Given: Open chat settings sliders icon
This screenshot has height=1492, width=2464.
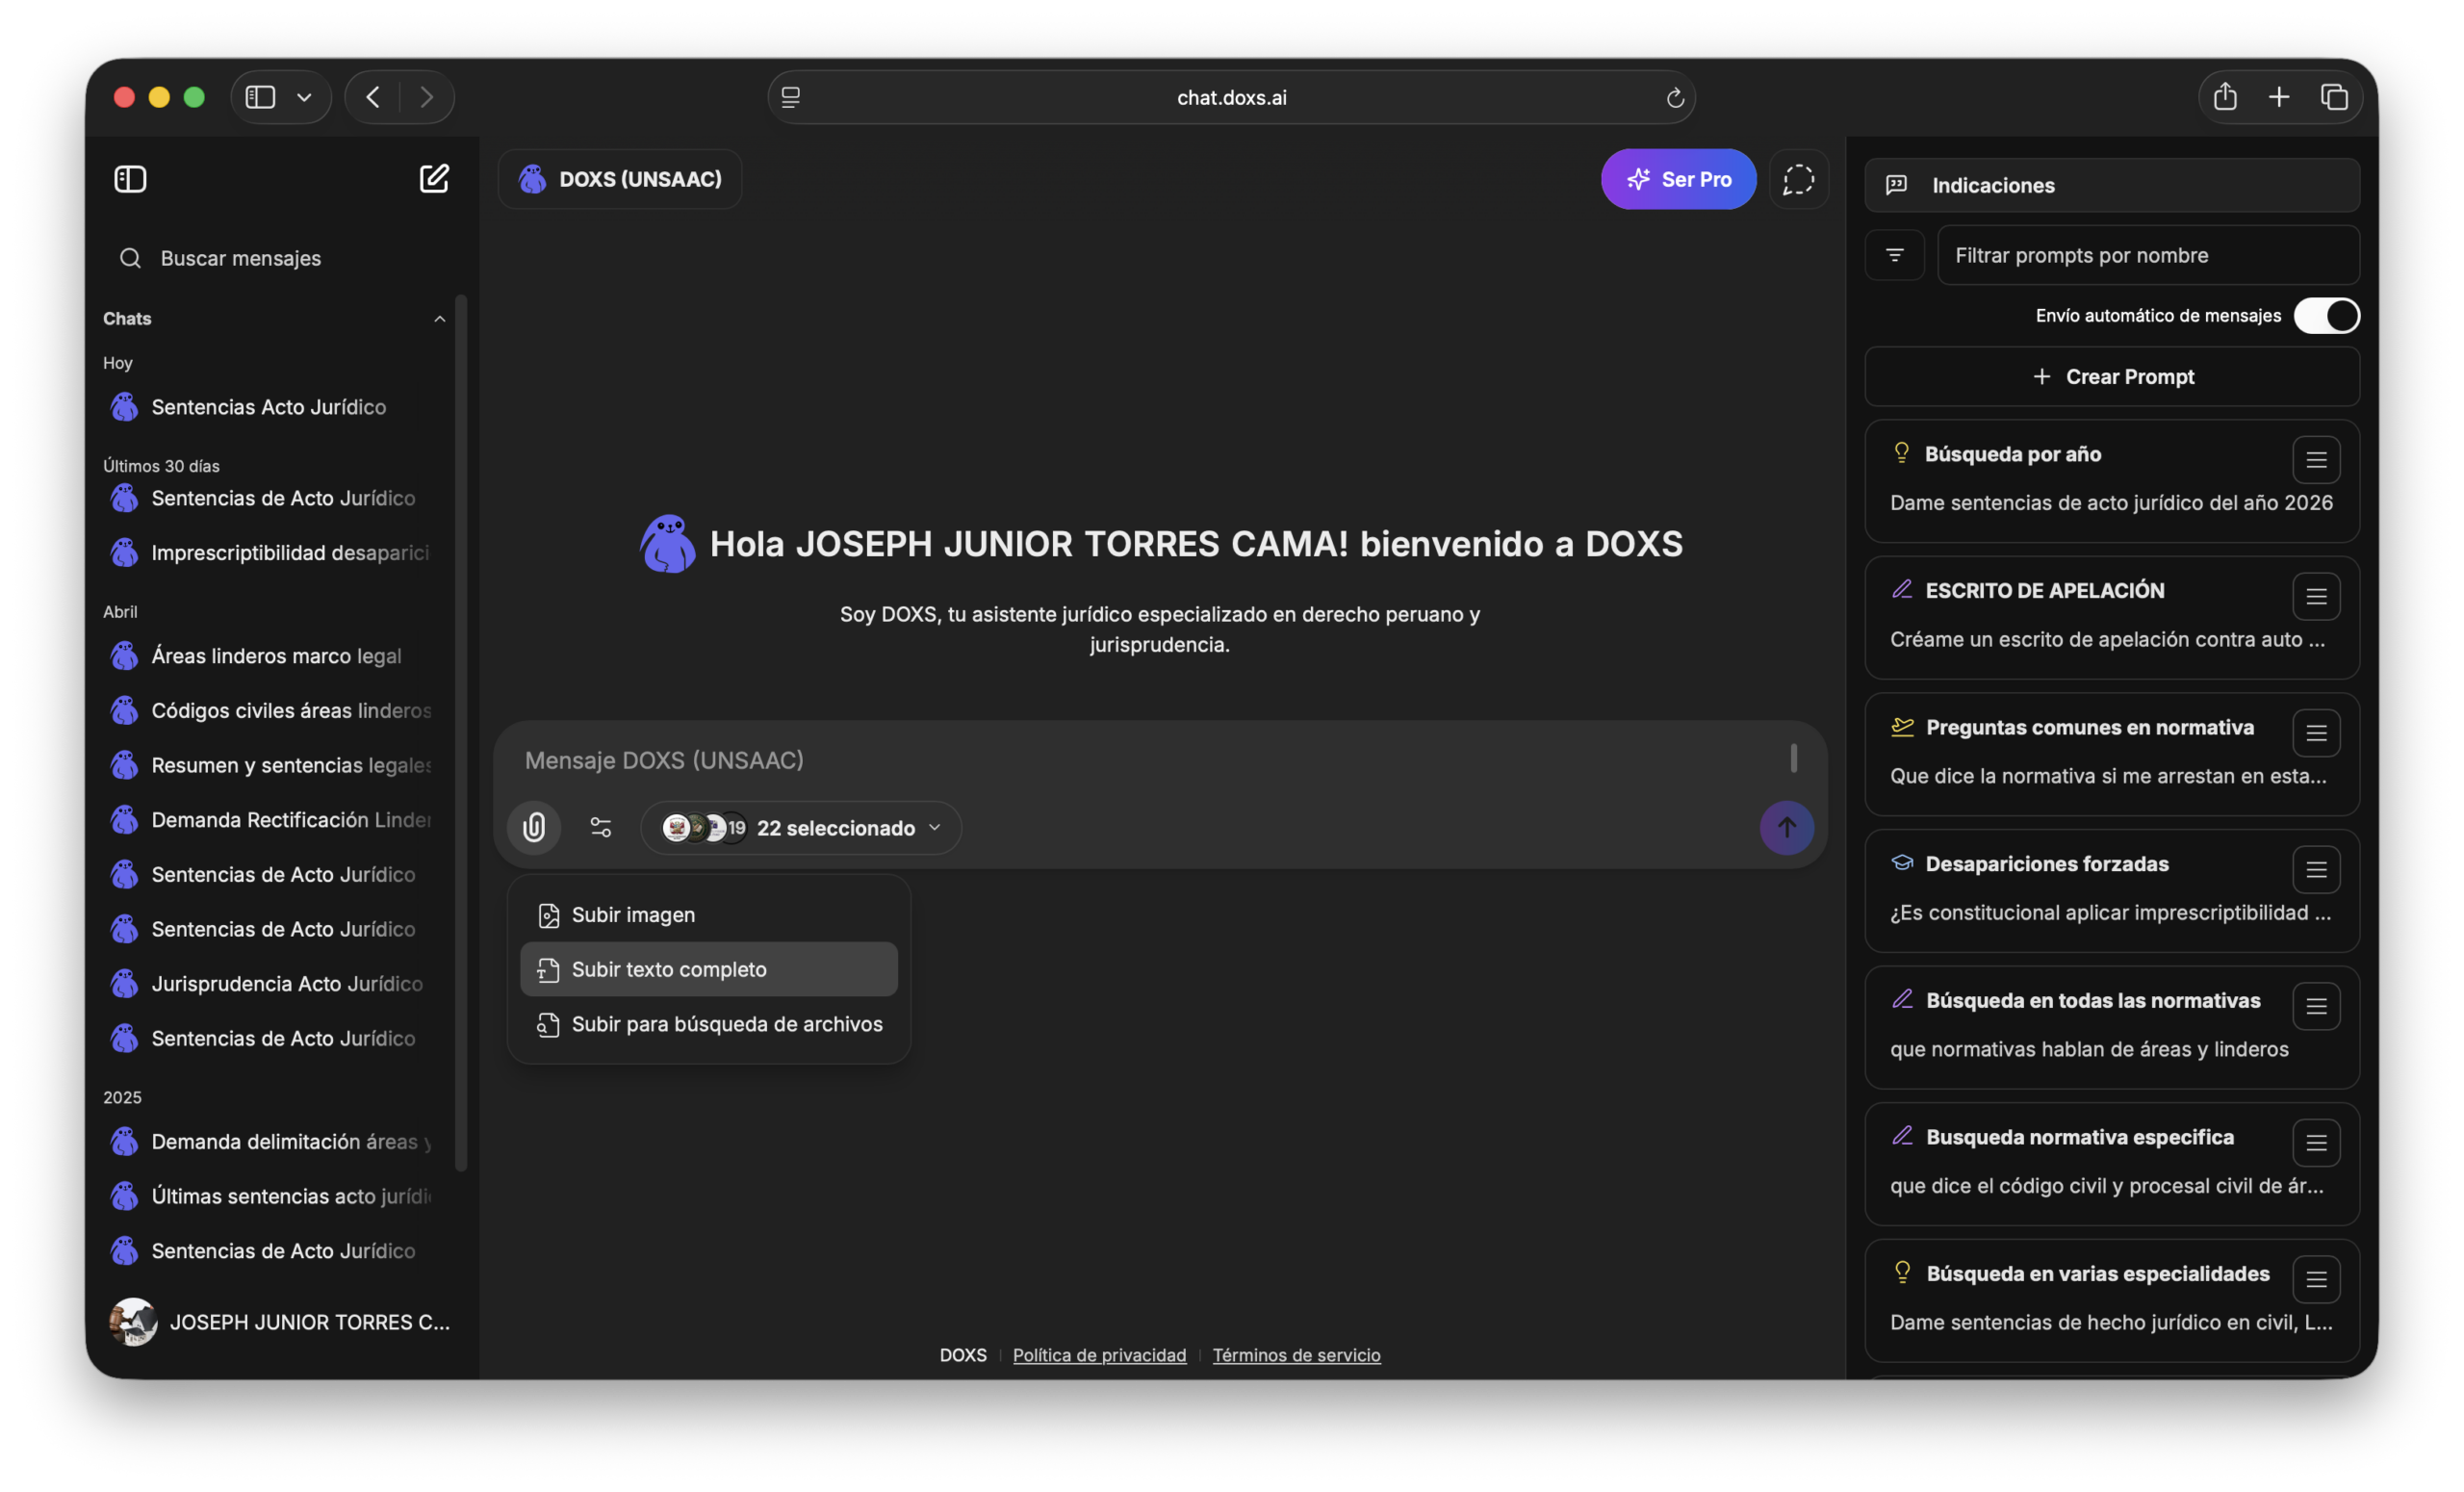Looking at the screenshot, I should (x=601, y=827).
